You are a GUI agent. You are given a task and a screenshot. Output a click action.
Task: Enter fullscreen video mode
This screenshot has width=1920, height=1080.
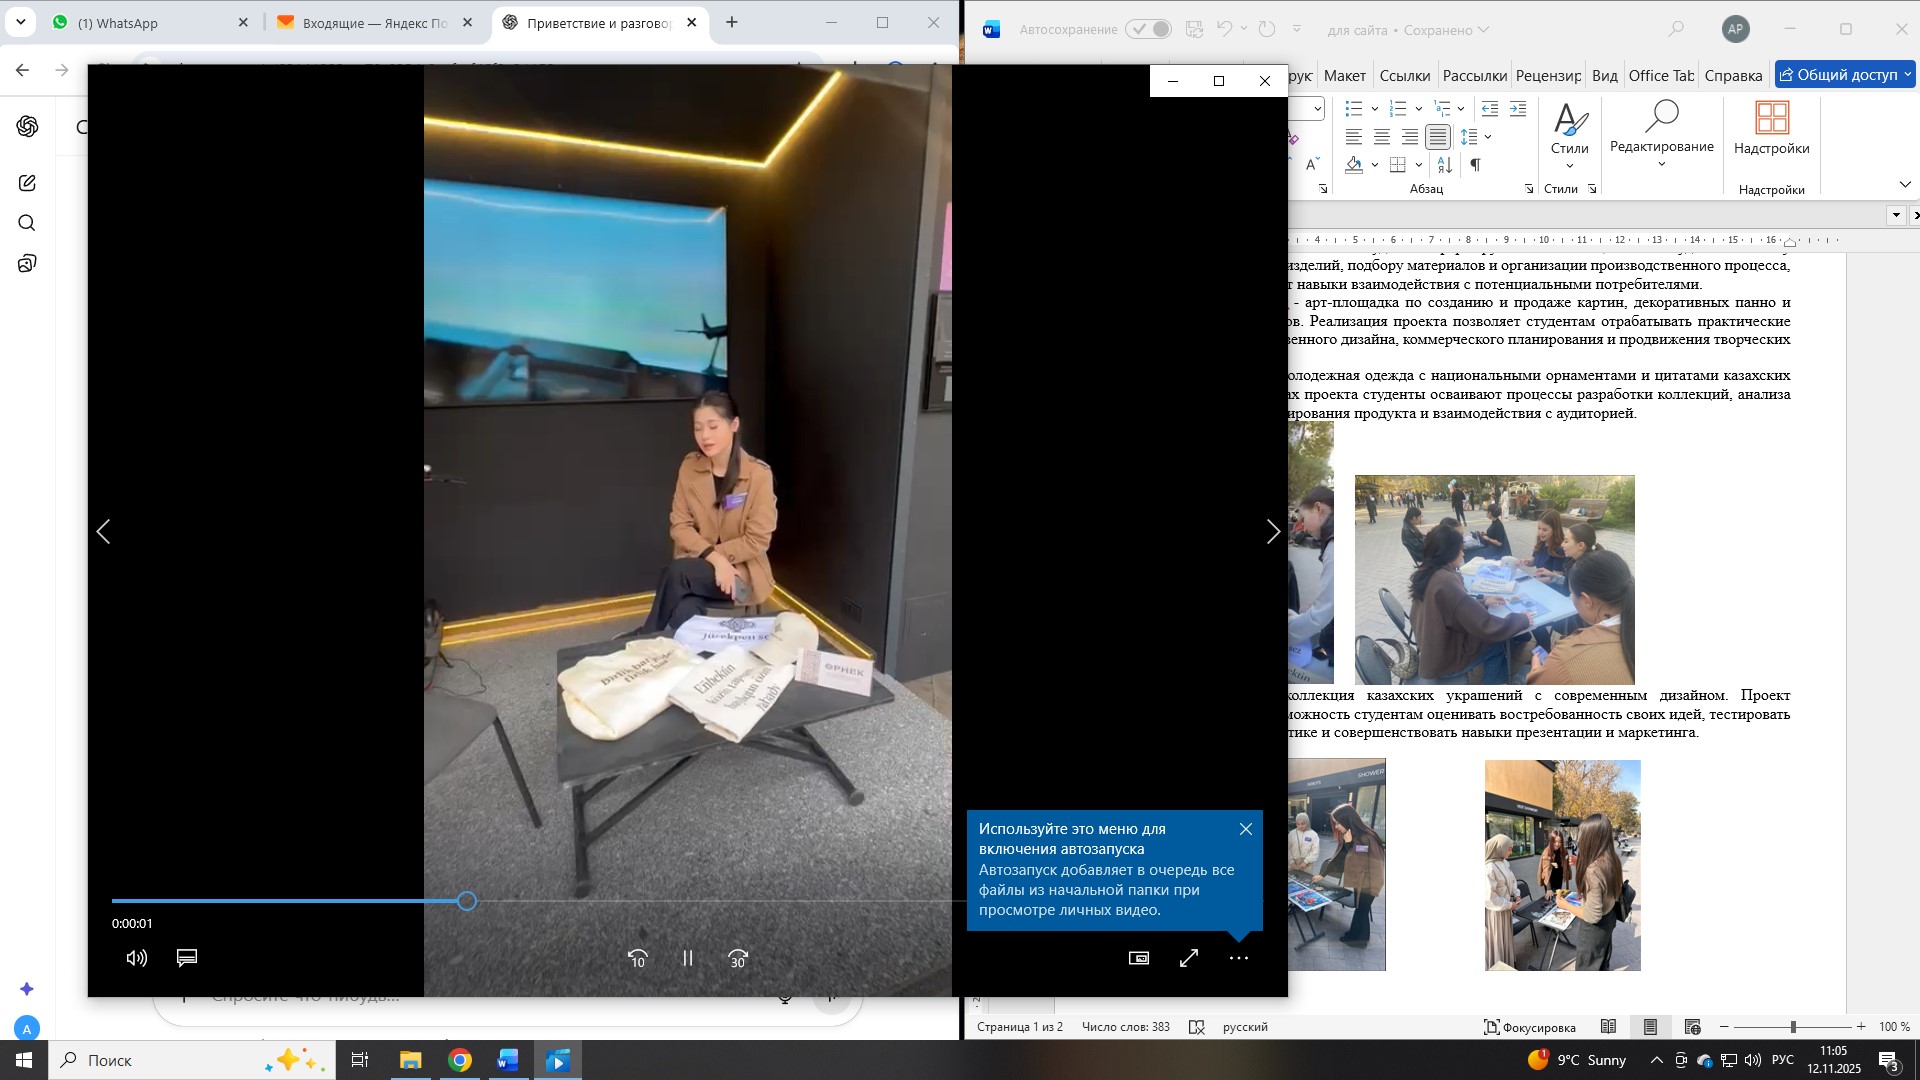click(x=1189, y=958)
